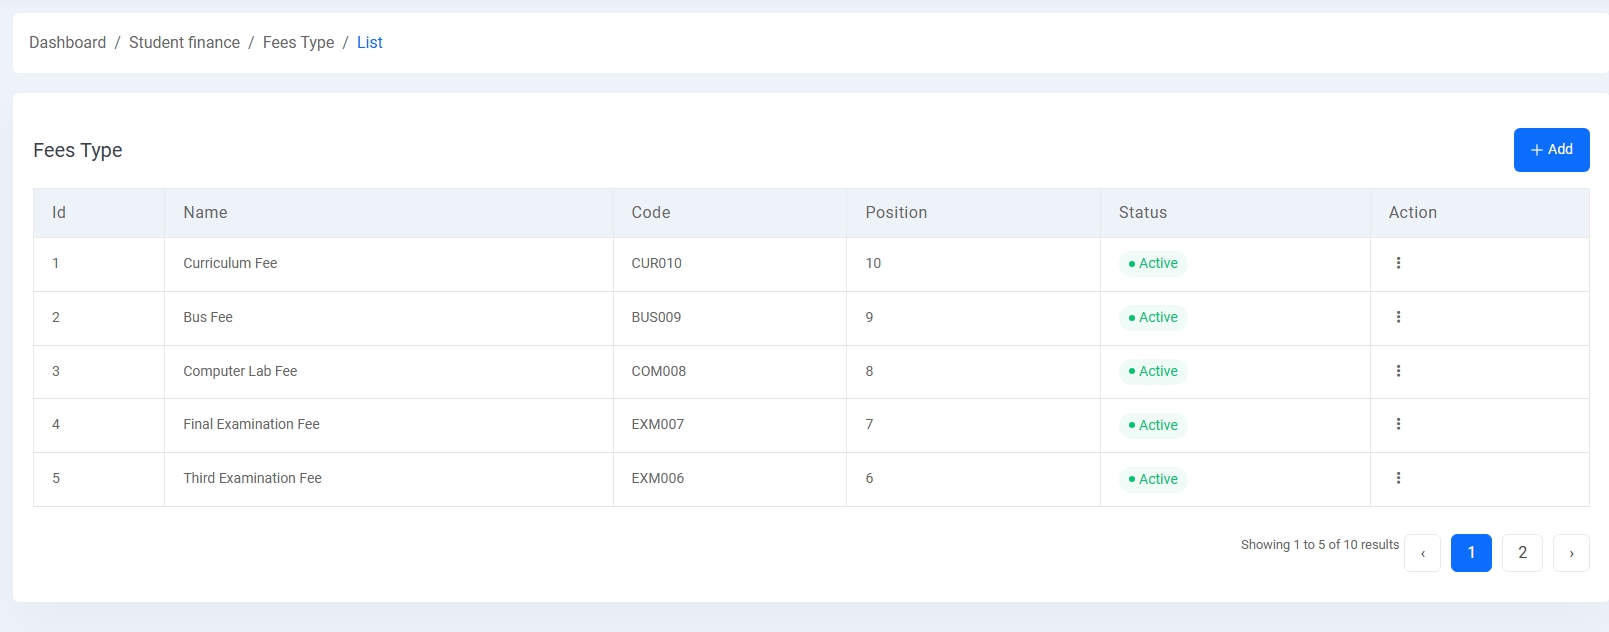Click Active status badge for Bus Fee
1609x632 pixels.
tap(1153, 317)
